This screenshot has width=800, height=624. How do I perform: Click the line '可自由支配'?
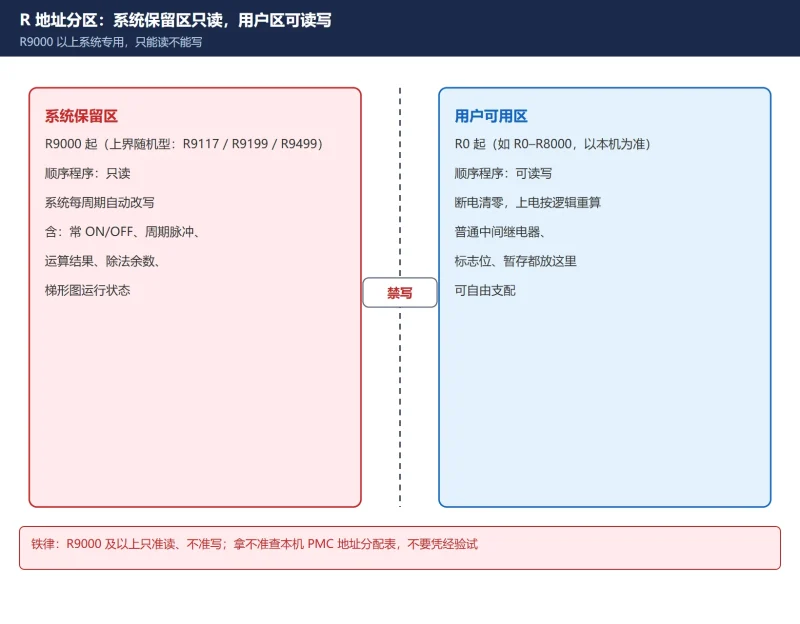point(485,290)
